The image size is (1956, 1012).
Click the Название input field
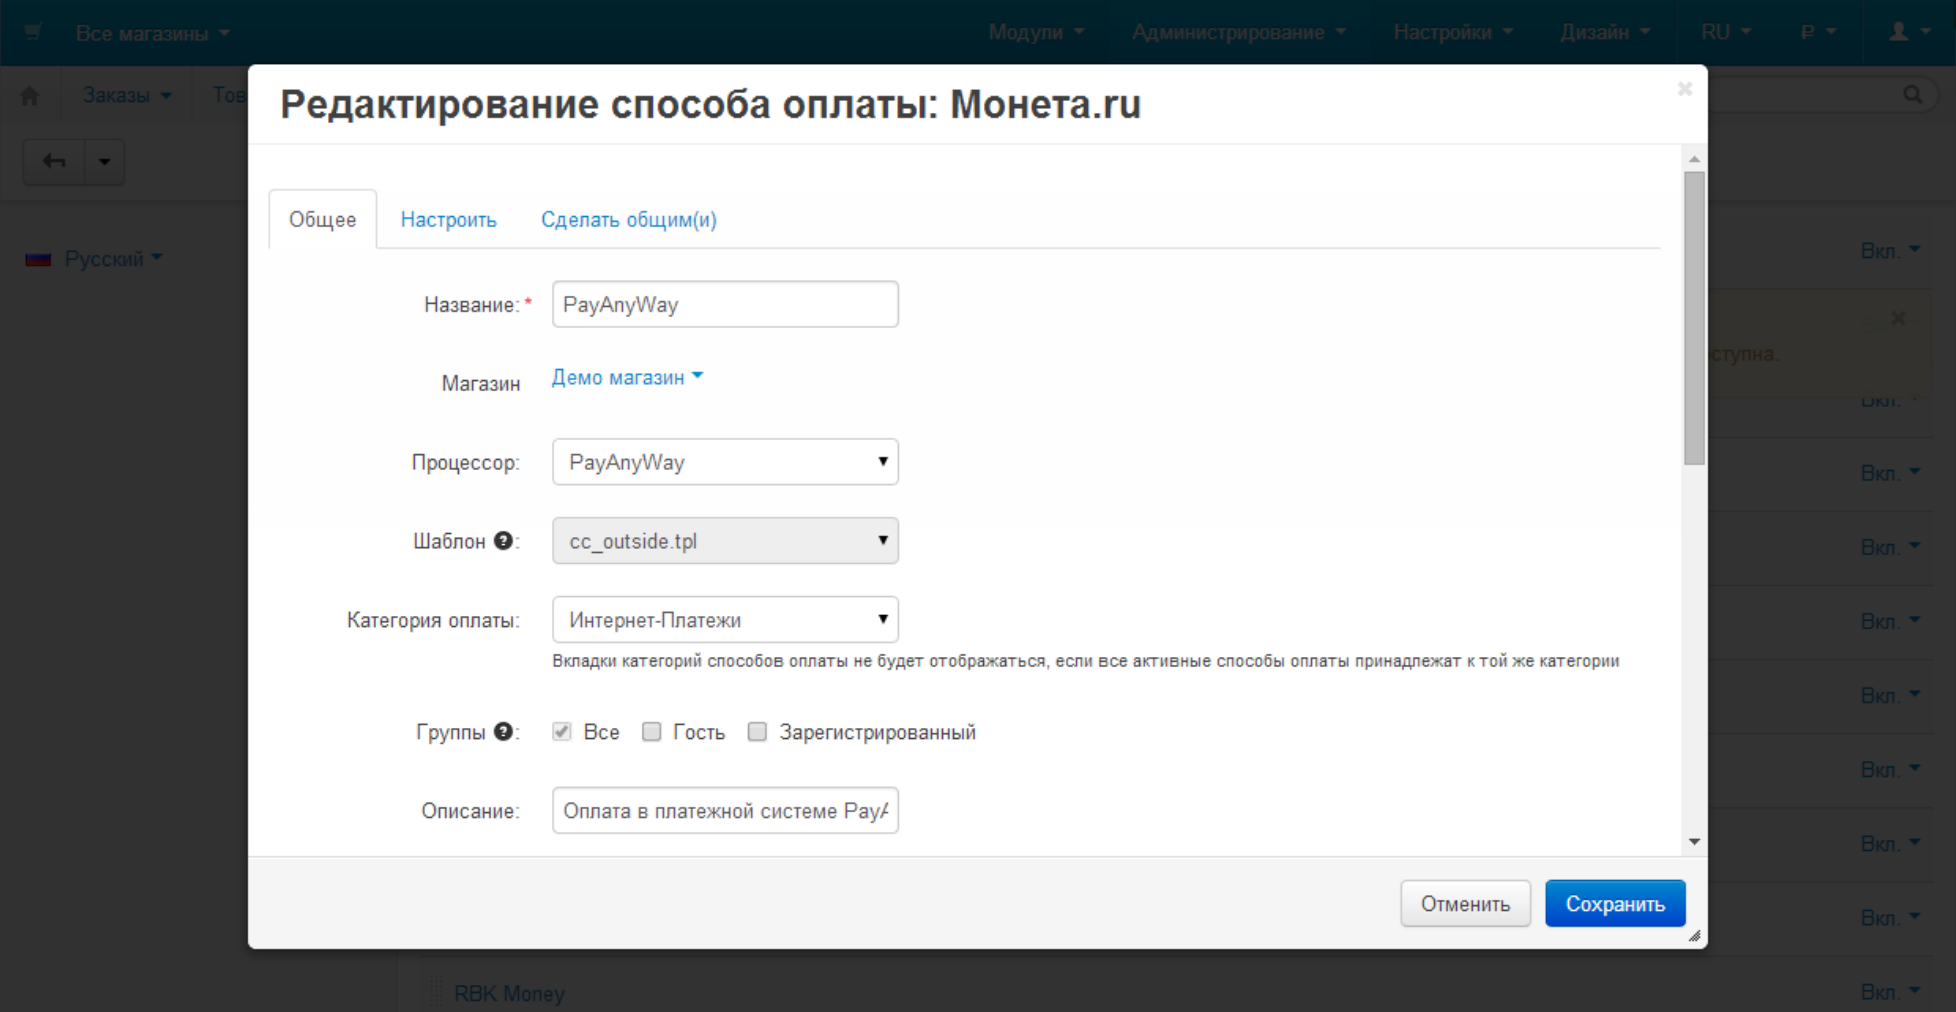[x=725, y=304]
